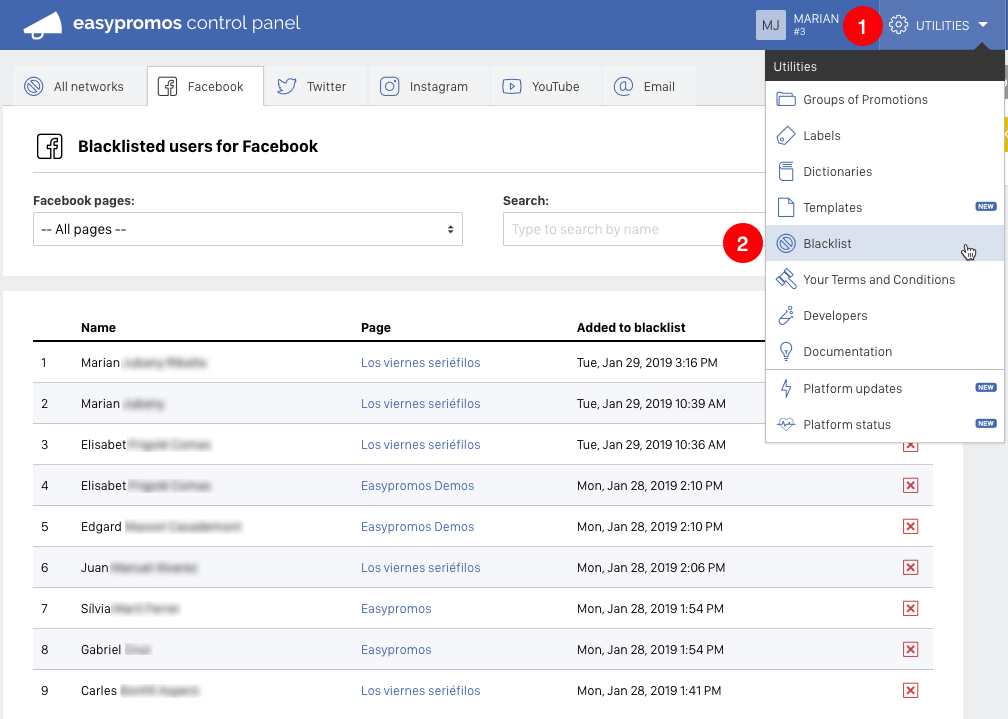This screenshot has width=1008, height=719.
Task: Remove Juan in row 6 from blacklist
Action: pyautogui.click(x=910, y=568)
